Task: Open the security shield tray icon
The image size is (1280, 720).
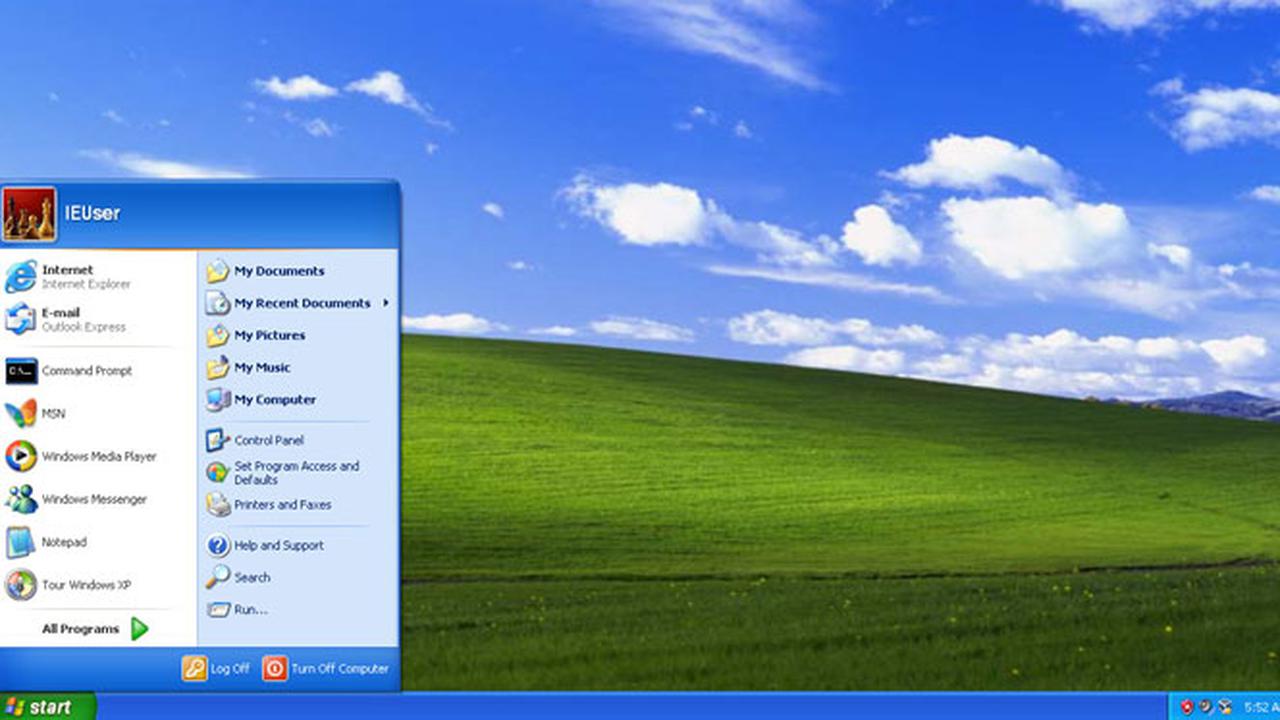Action: click(1187, 705)
